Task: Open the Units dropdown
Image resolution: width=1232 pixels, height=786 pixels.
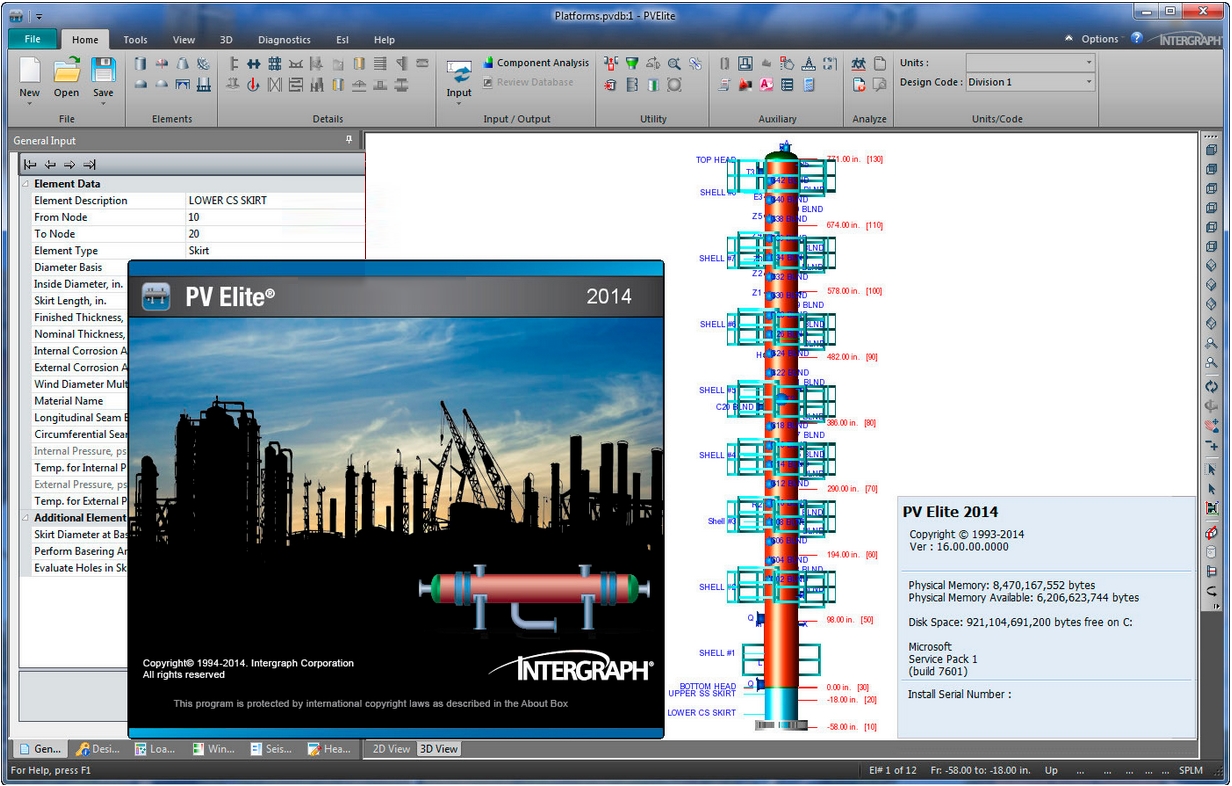Action: pos(1030,62)
